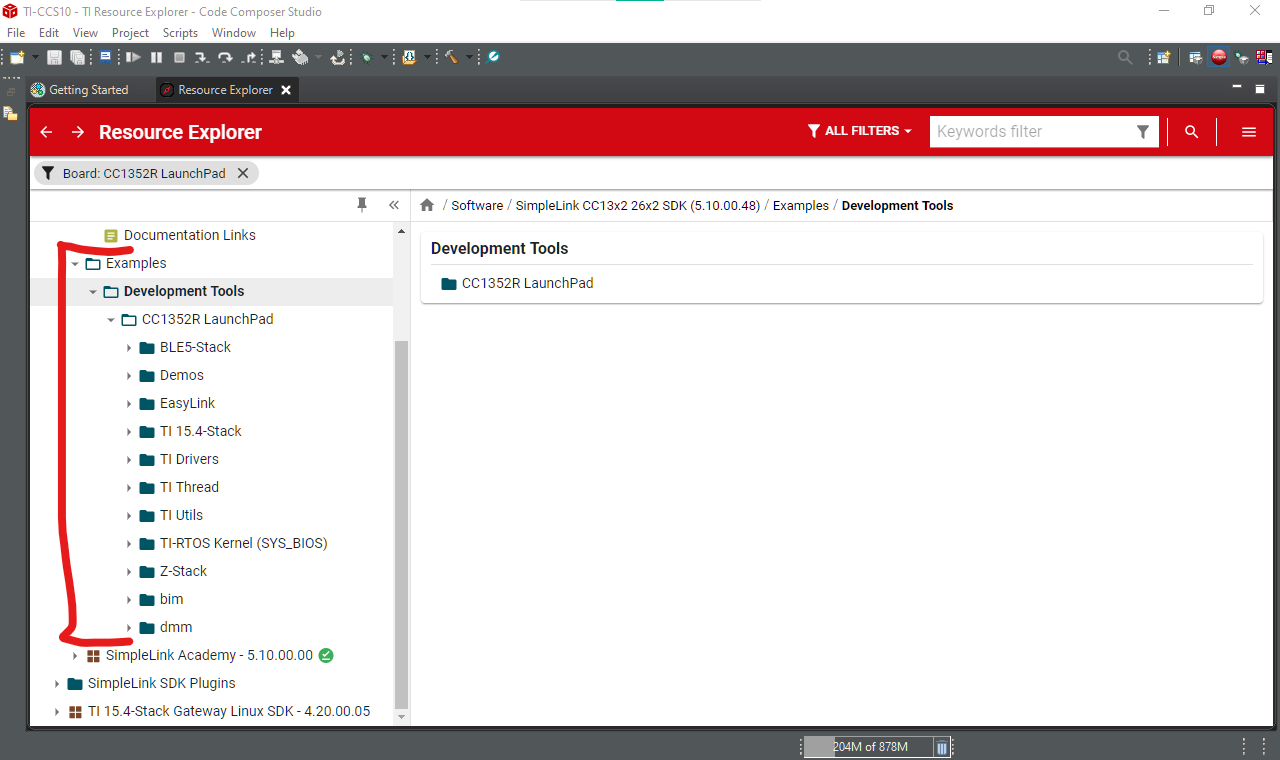The width and height of the screenshot is (1280, 760).
Task: Open the hamburger menu in Resource Explorer
Action: pyautogui.click(x=1249, y=132)
